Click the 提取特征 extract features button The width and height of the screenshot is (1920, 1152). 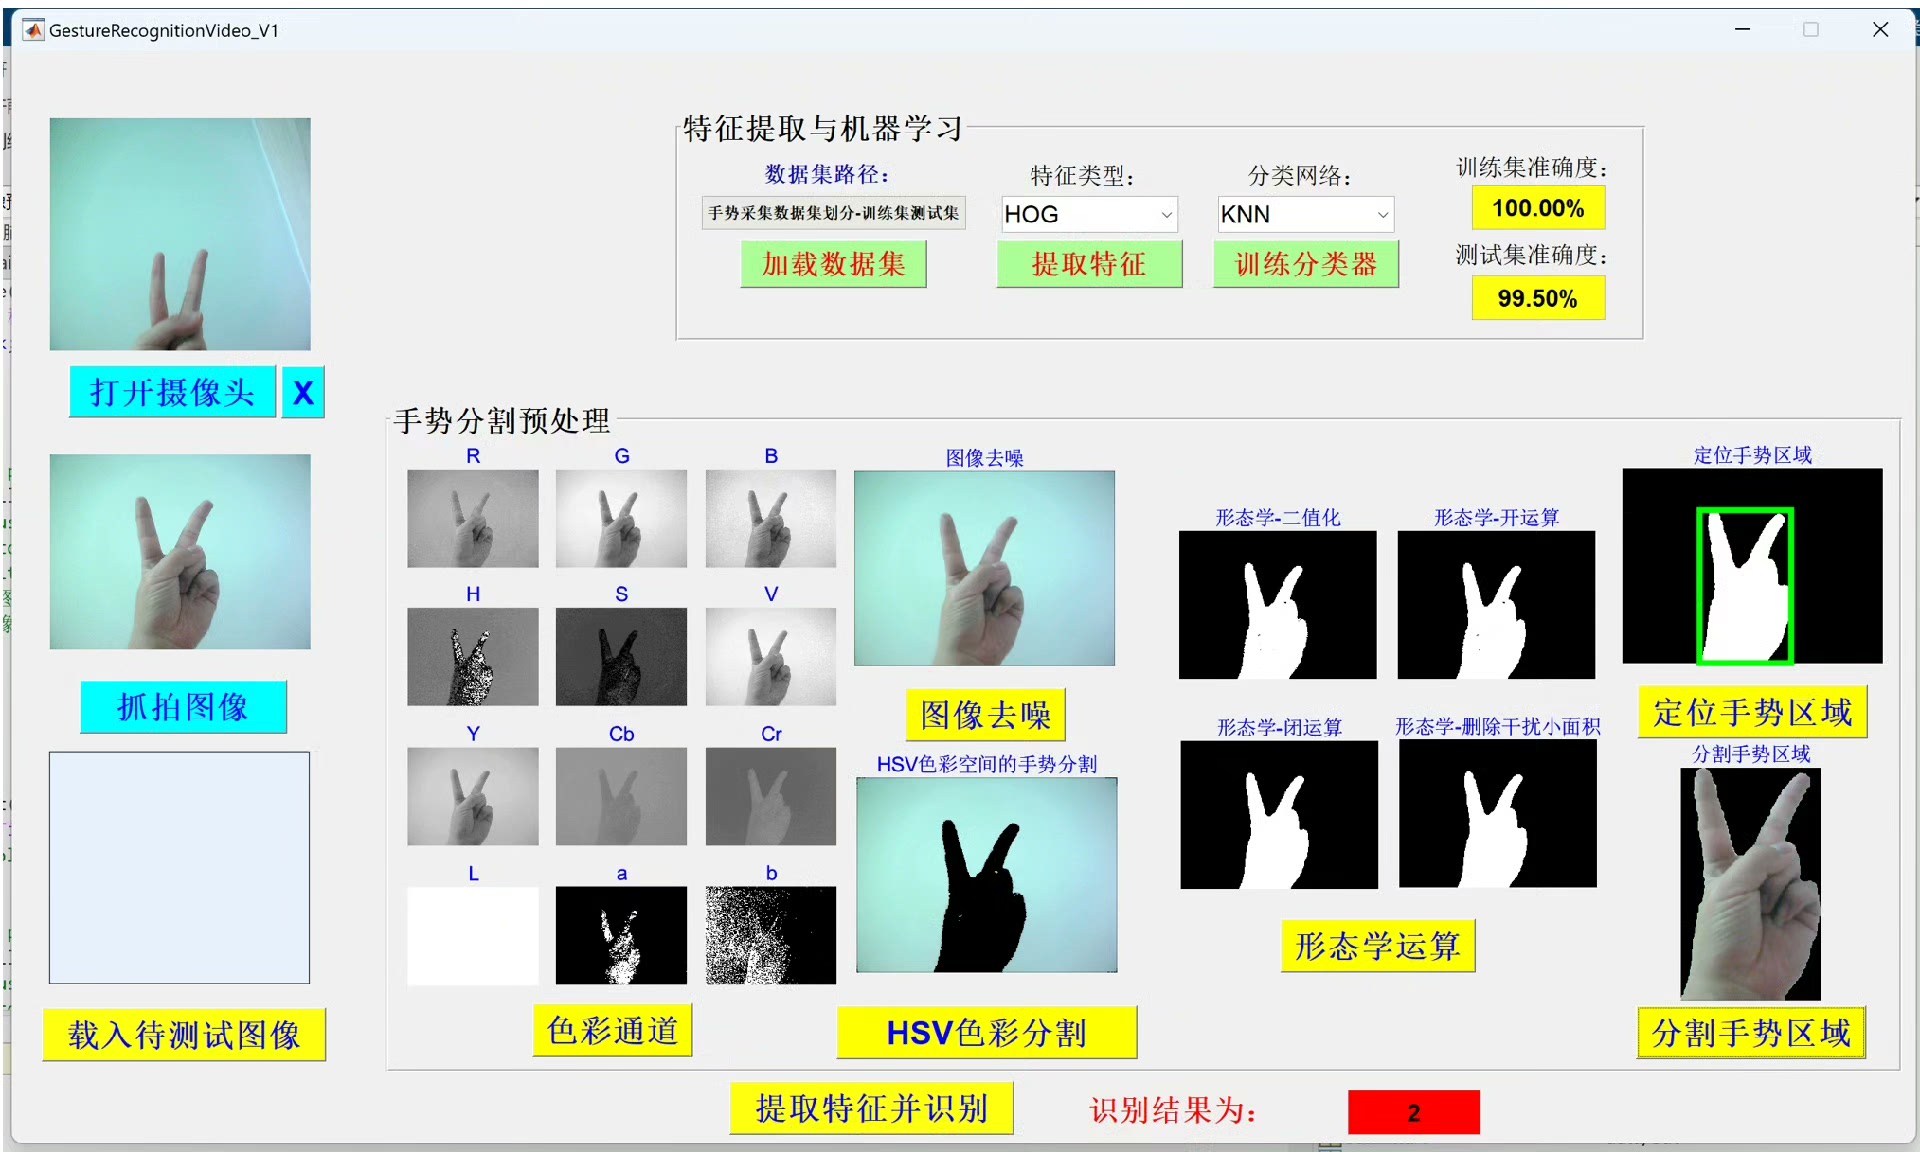[1088, 264]
